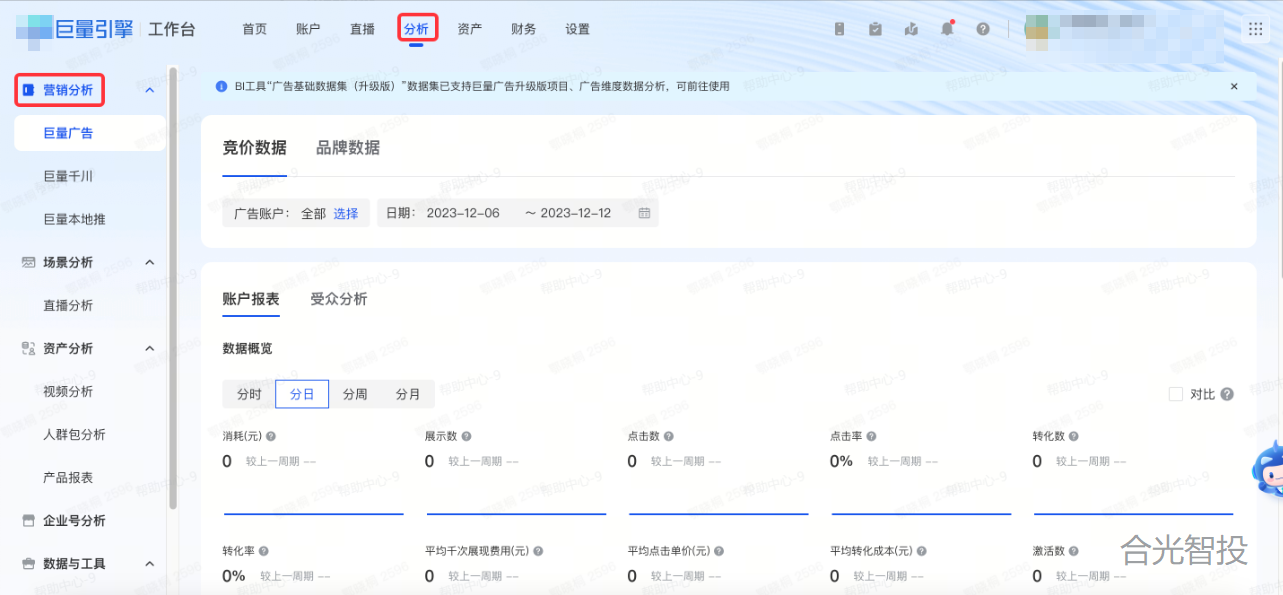The width and height of the screenshot is (1283, 595).
Task: Open the nine-dot app grid menu
Action: pos(1255,29)
